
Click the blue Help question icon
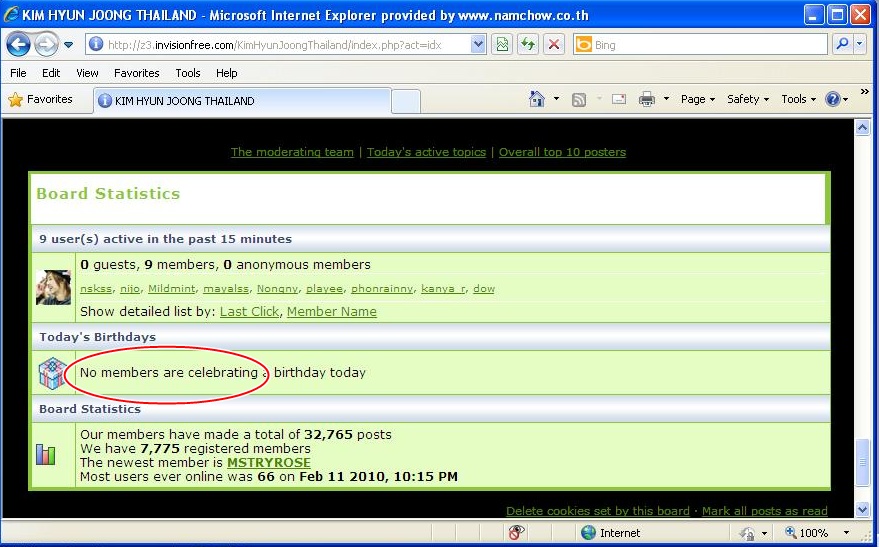coord(832,99)
